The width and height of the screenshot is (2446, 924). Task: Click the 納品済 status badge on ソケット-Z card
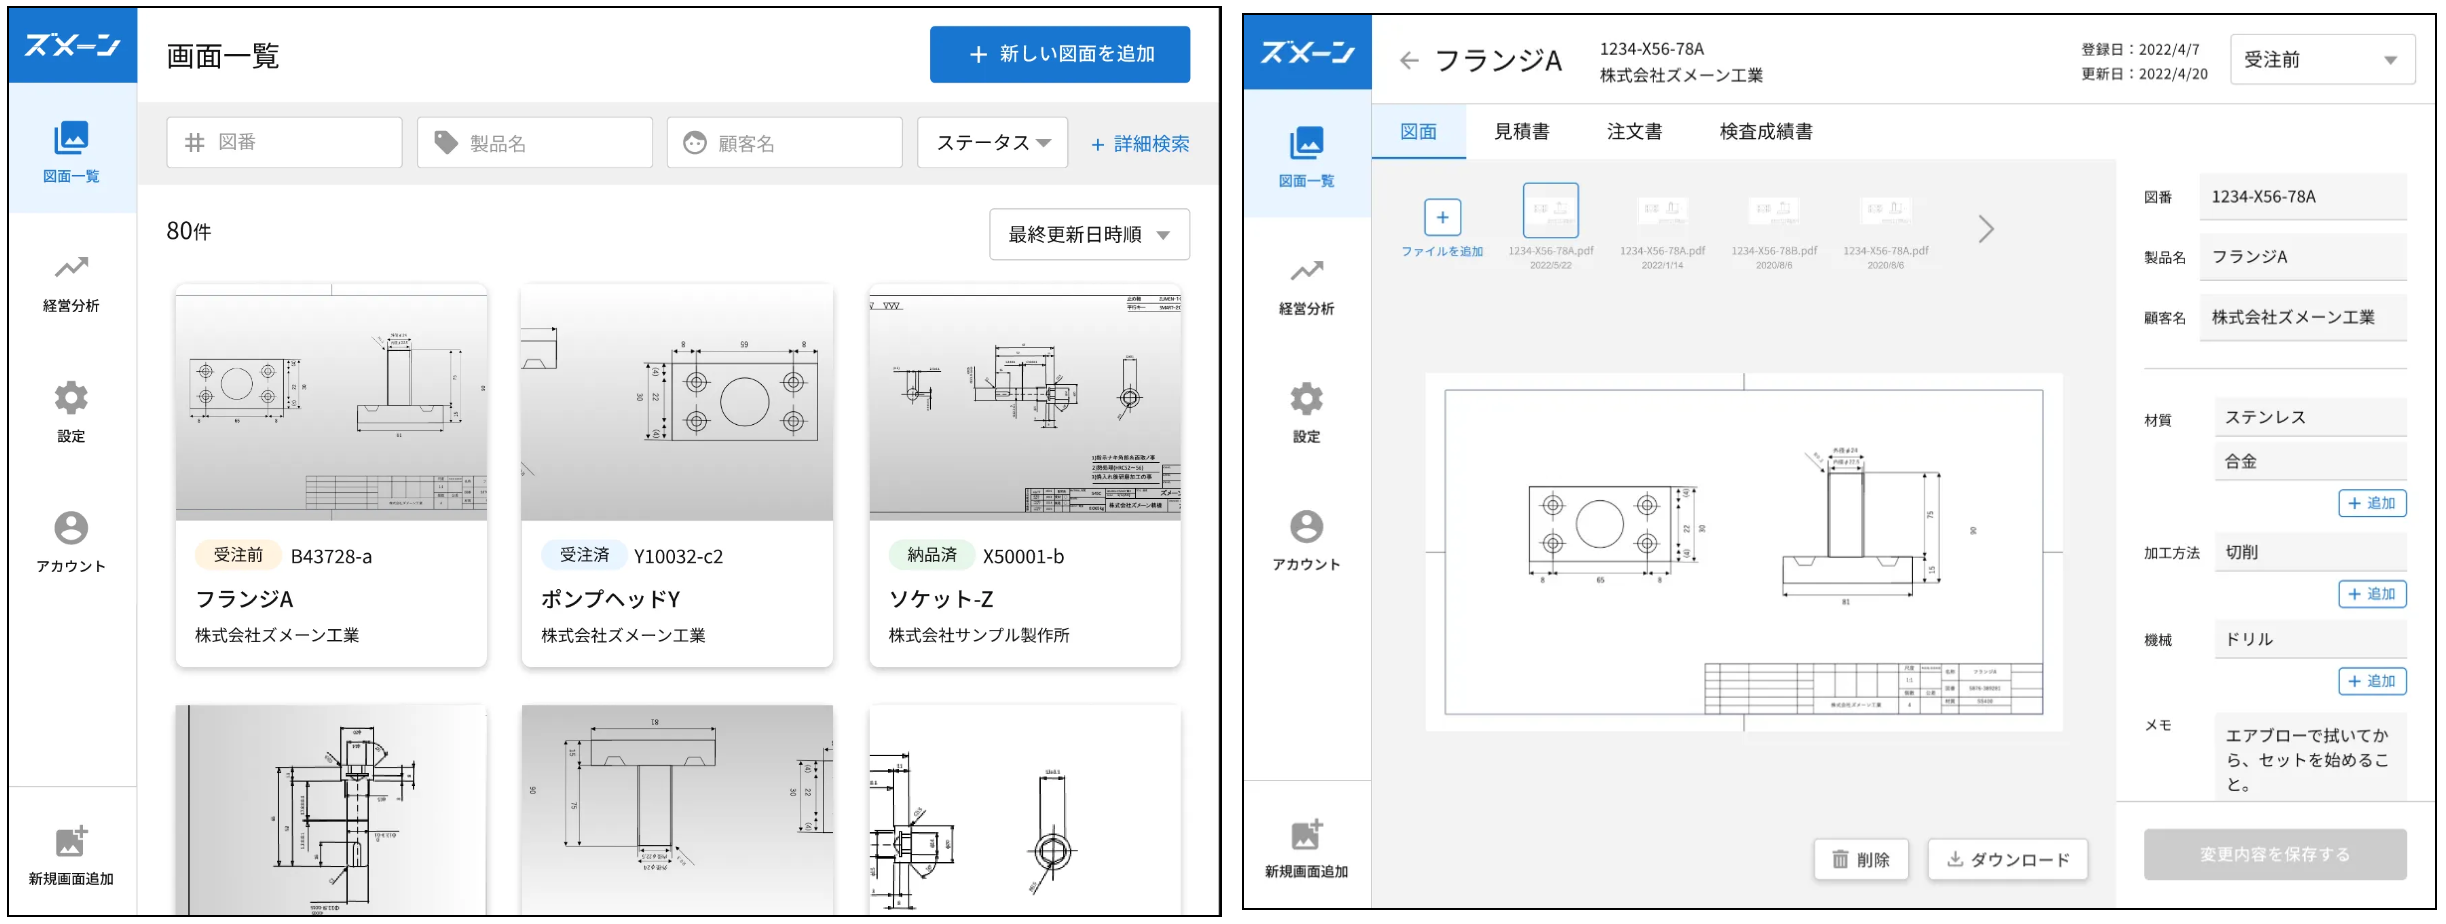[932, 555]
